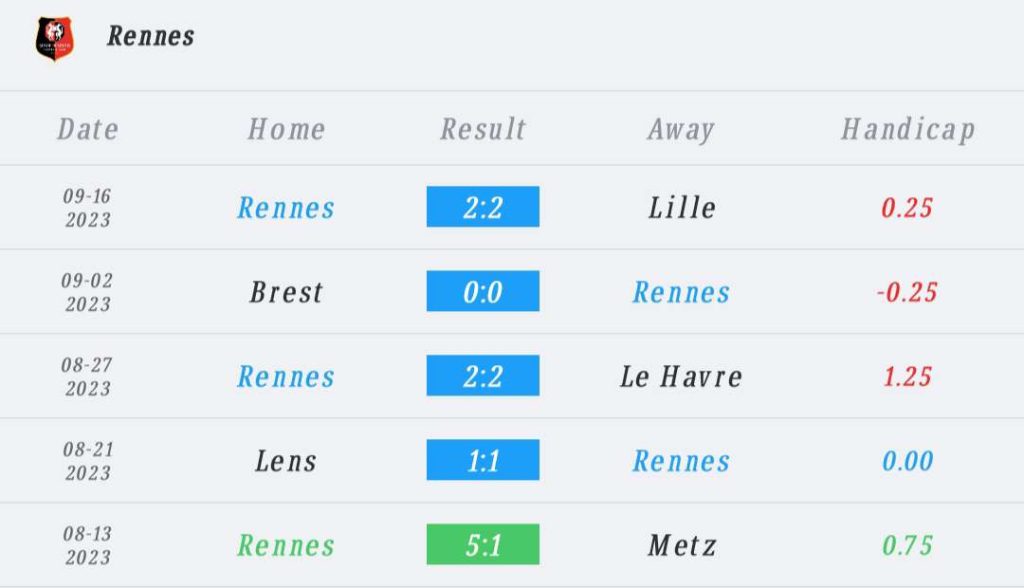Click the 09-16 2023 match date
The width and height of the screenshot is (1024, 588).
coord(88,207)
